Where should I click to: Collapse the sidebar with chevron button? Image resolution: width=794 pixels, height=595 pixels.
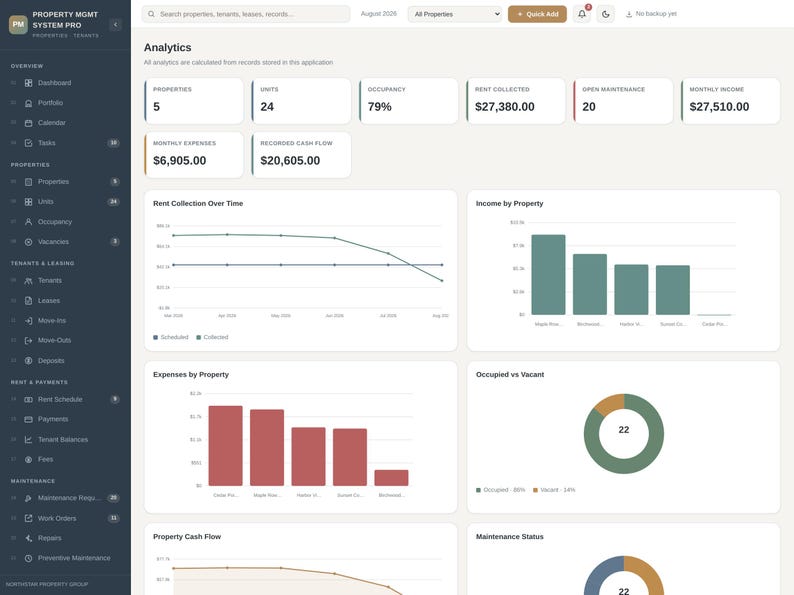click(115, 24)
